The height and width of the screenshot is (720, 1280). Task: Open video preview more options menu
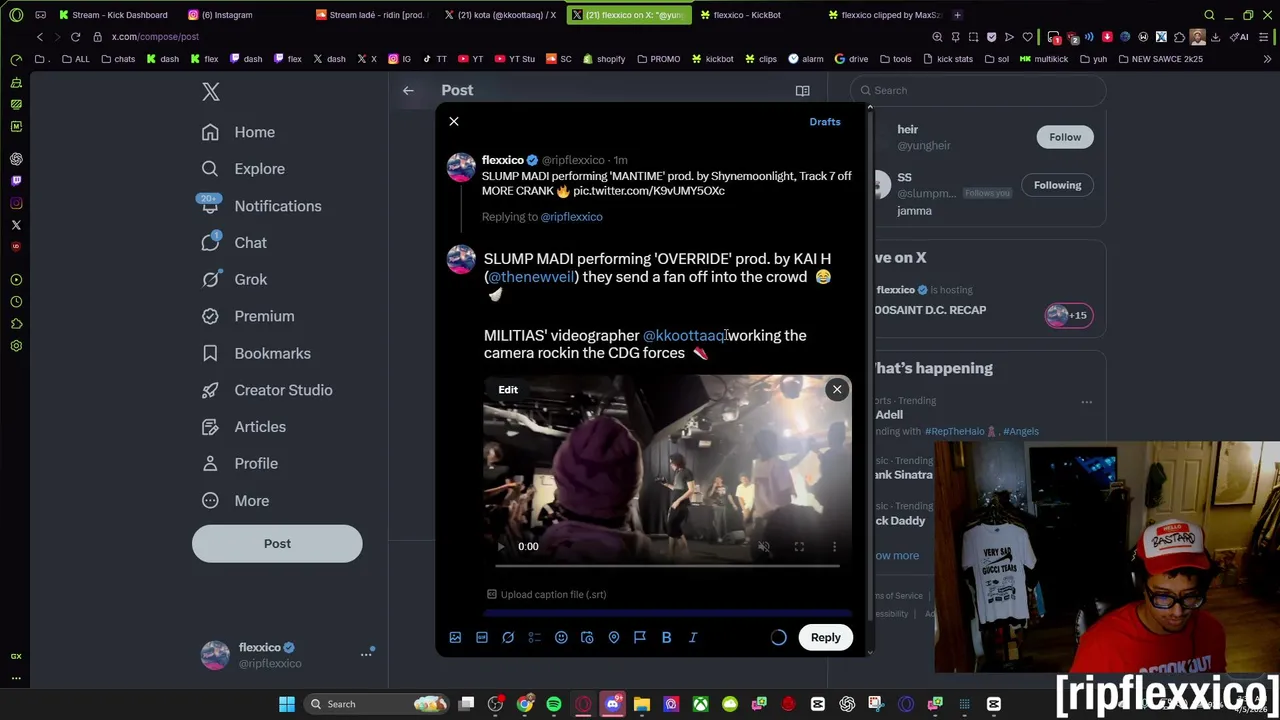point(834,546)
